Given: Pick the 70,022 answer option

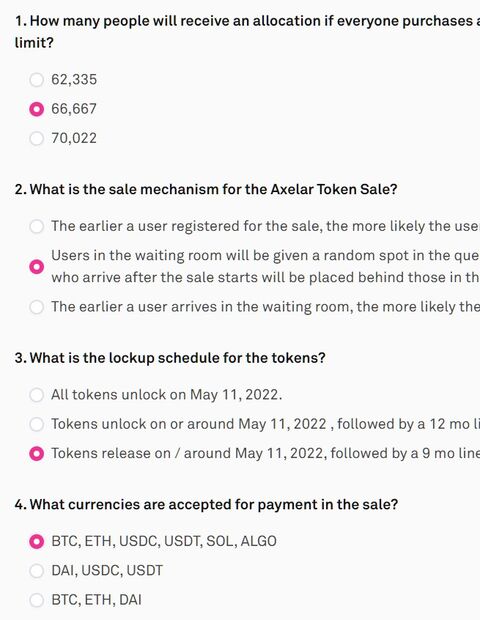Looking at the screenshot, I should coord(36,138).
